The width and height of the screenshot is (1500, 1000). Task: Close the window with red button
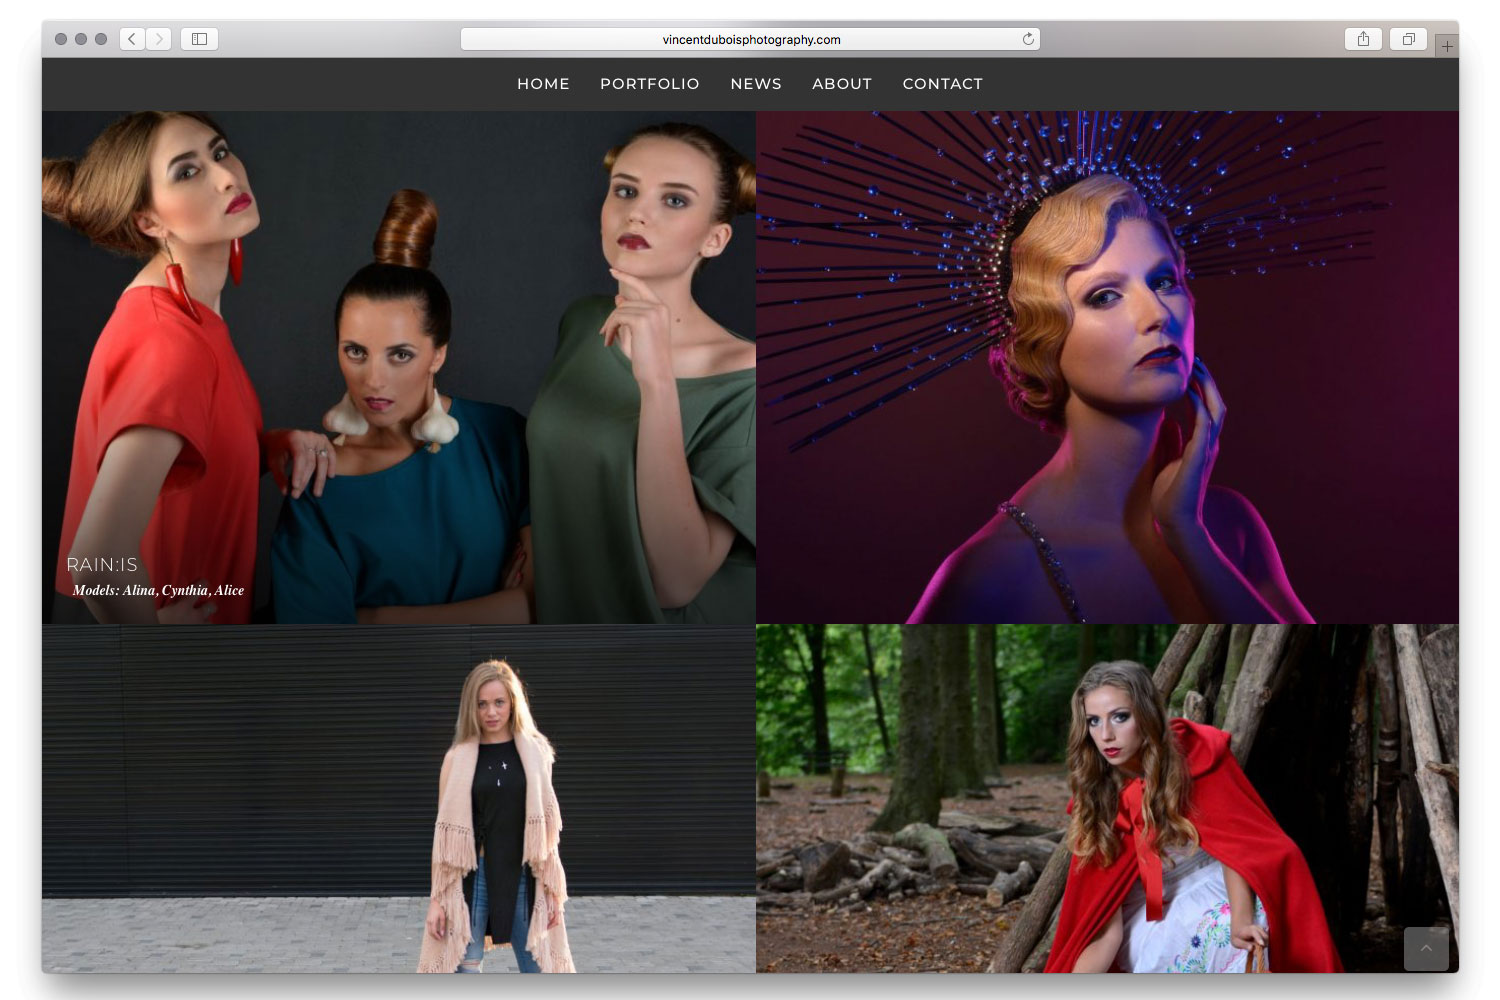[x=61, y=39]
